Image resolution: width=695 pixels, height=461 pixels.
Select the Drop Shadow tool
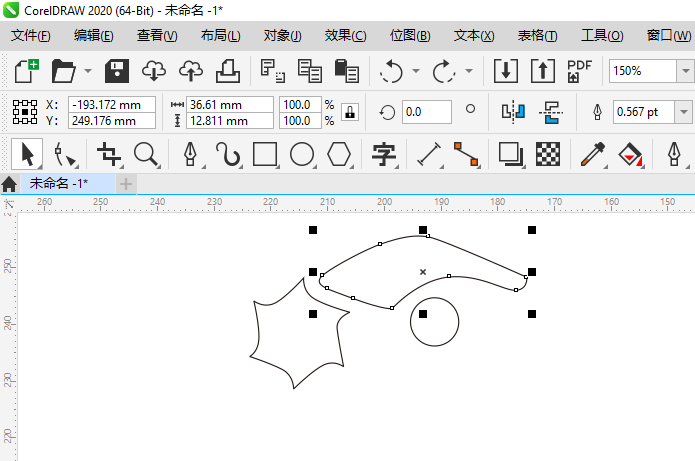tap(511, 154)
